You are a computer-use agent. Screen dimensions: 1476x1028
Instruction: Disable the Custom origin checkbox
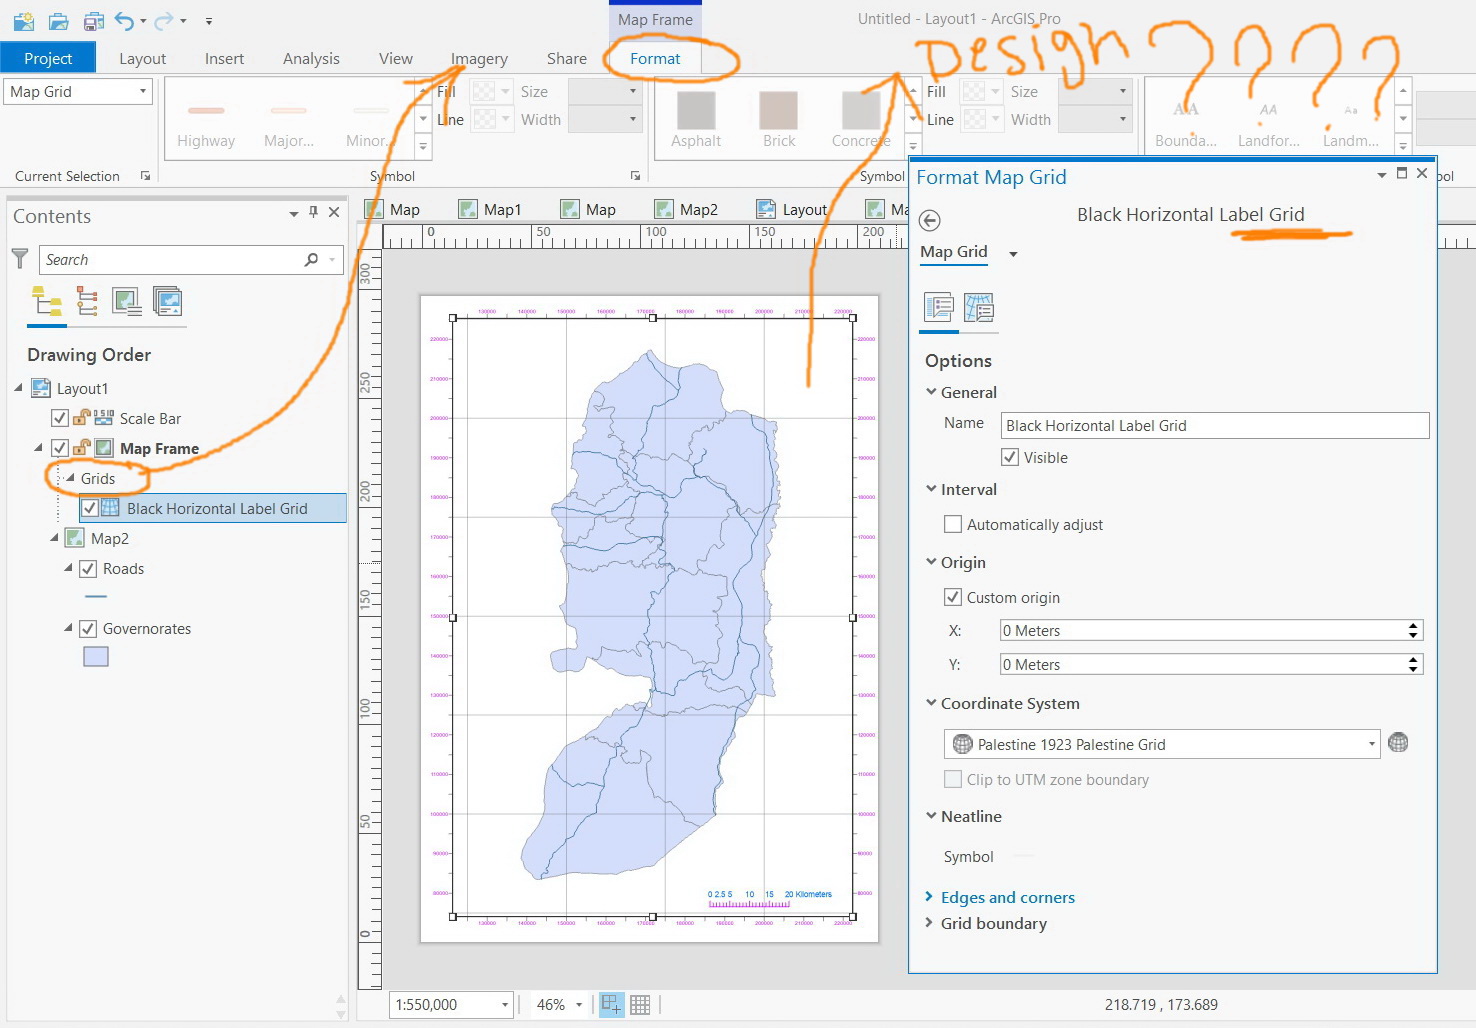point(953,597)
